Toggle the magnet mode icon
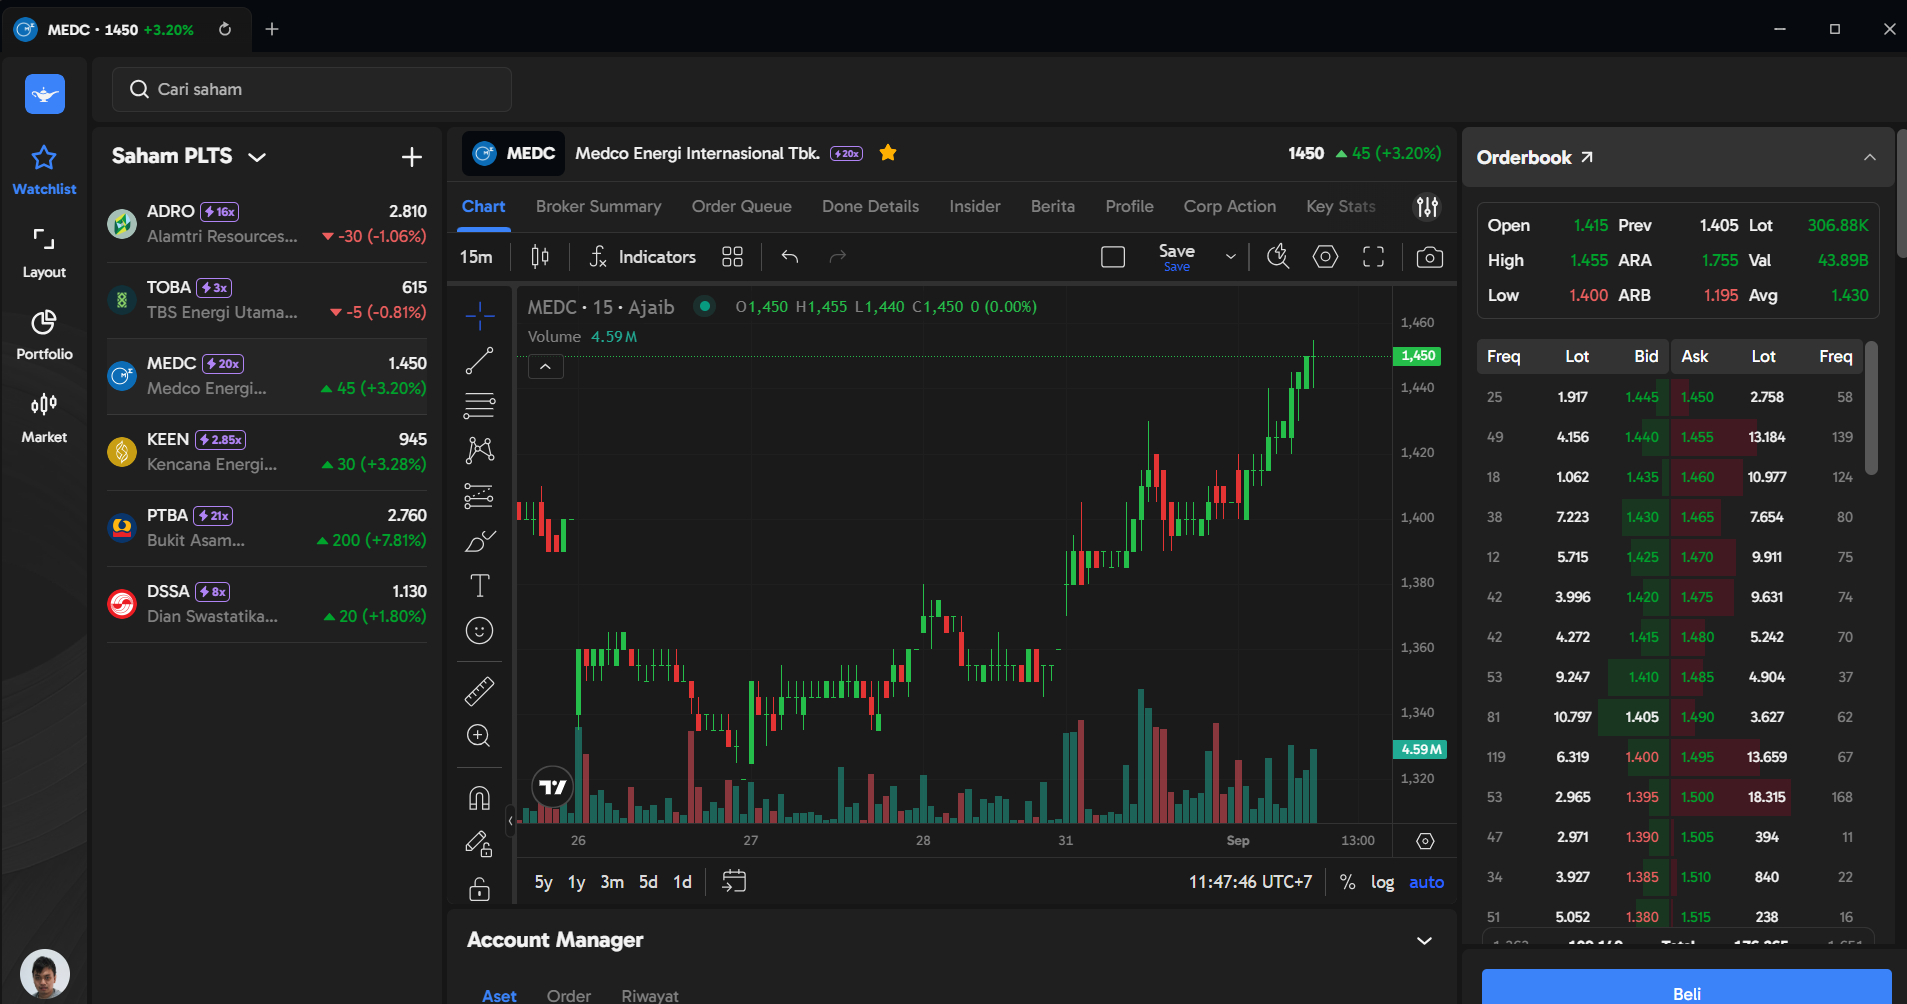This screenshot has width=1907, height=1004. tap(480, 798)
